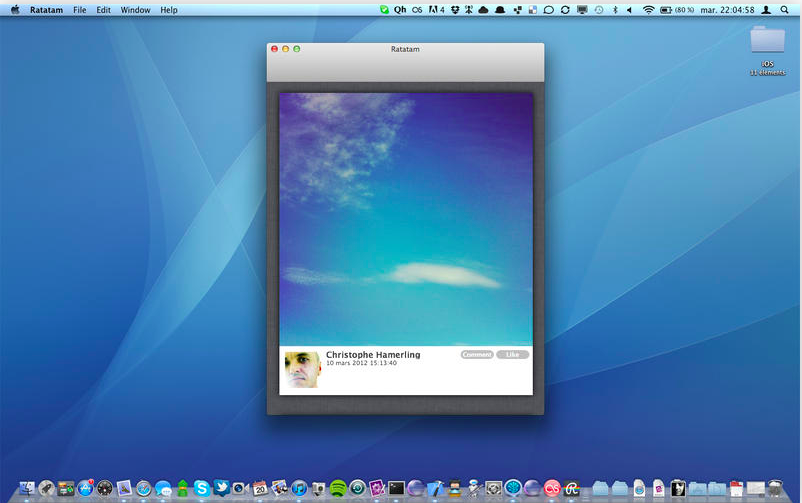Open Last.fm from the Dock
The width and height of the screenshot is (802, 503).
pyautogui.click(x=552, y=489)
